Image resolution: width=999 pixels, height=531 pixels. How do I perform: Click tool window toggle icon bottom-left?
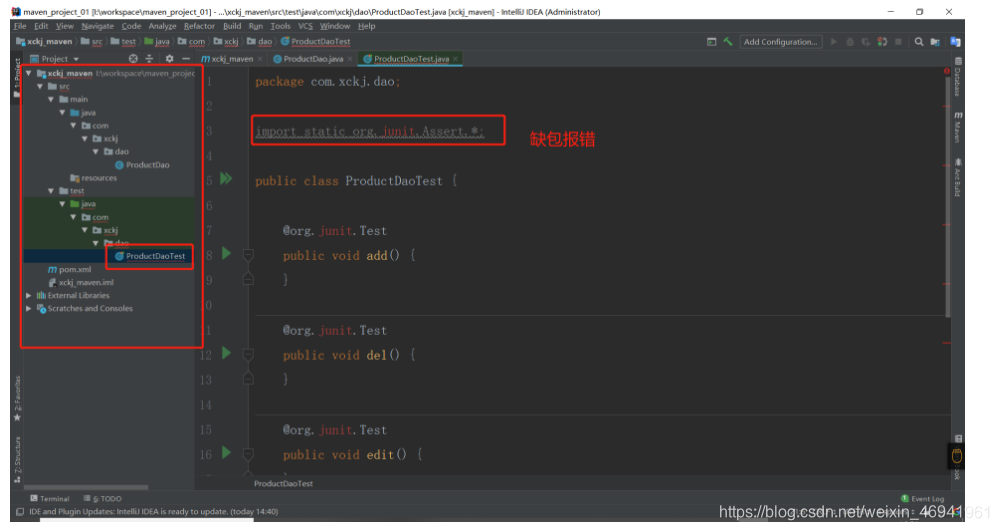[x=20, y=512]
